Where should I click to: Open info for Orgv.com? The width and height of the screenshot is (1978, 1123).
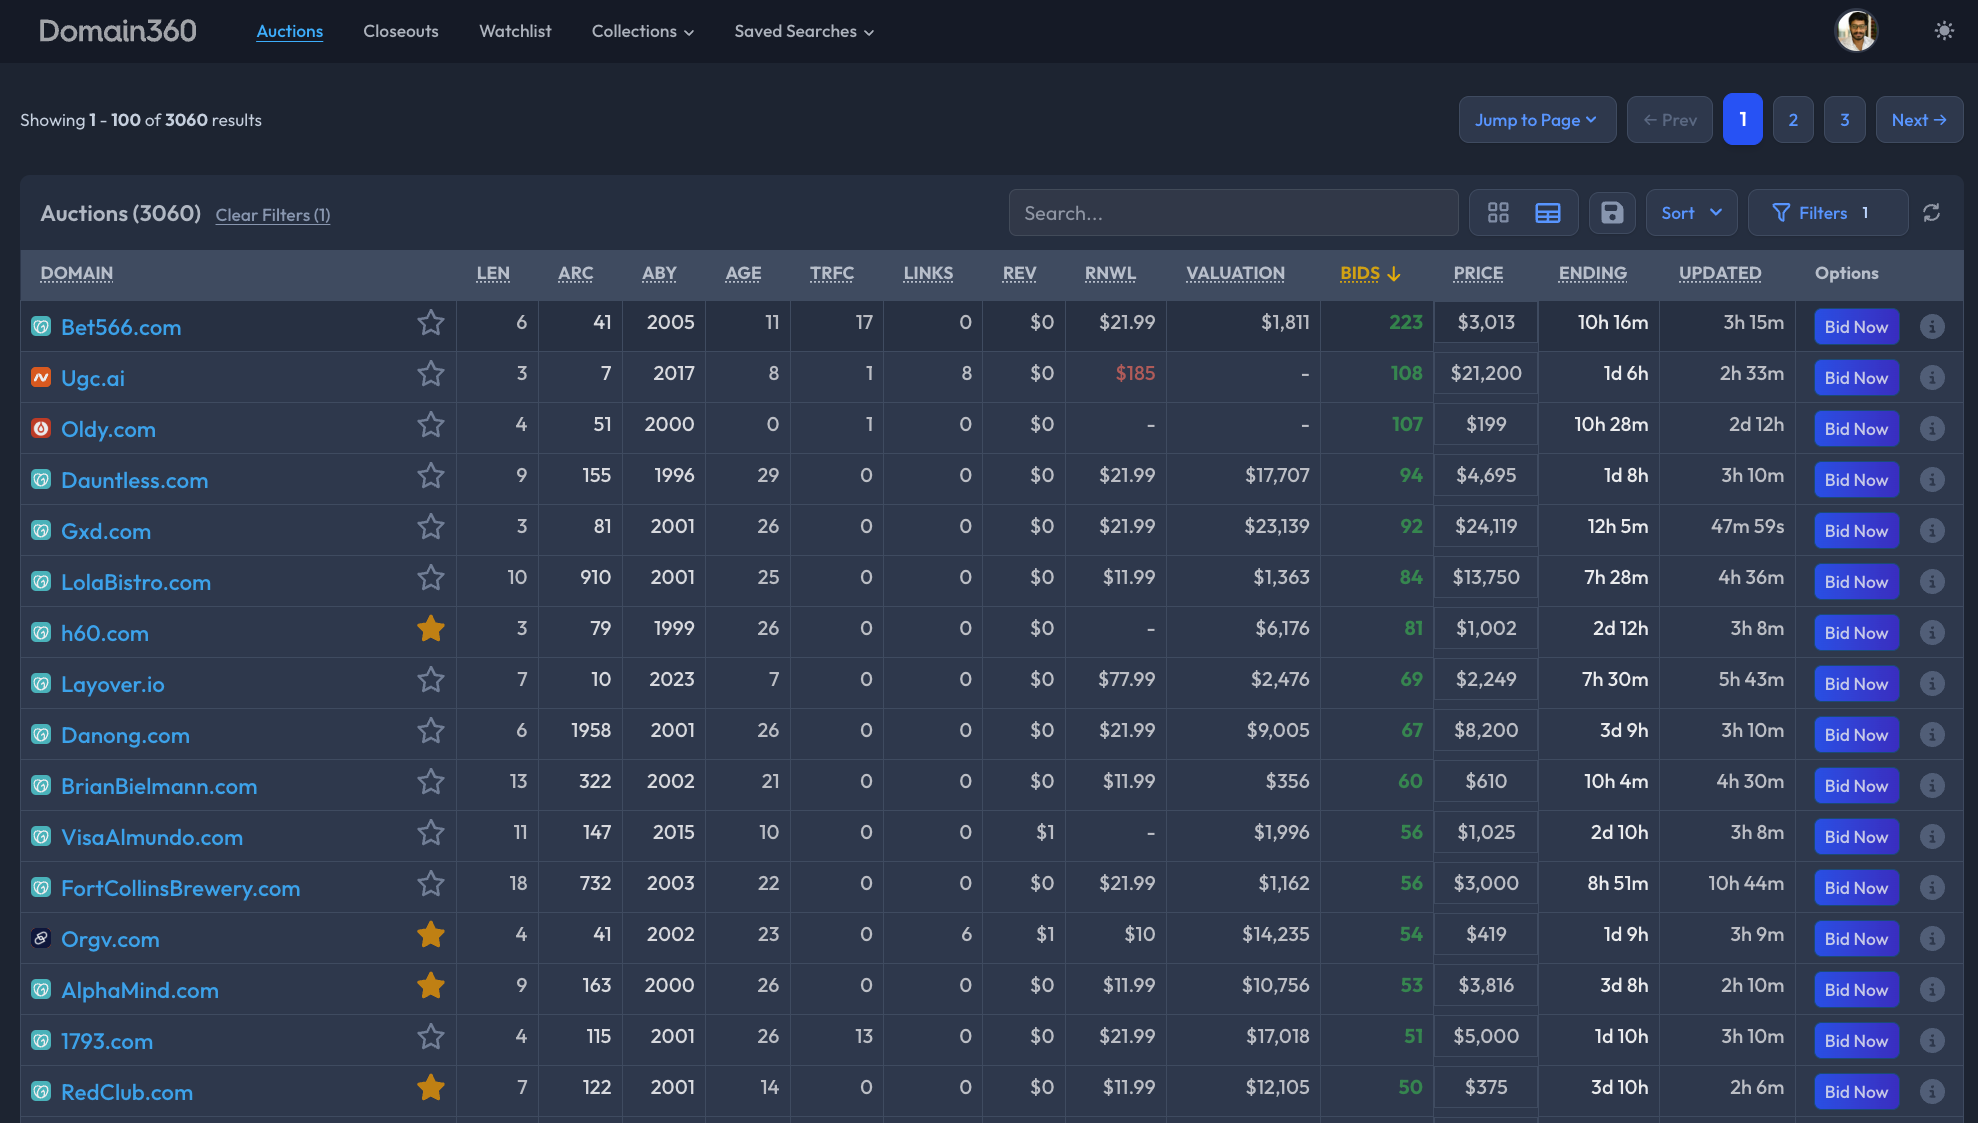[x=1932, y=939]
